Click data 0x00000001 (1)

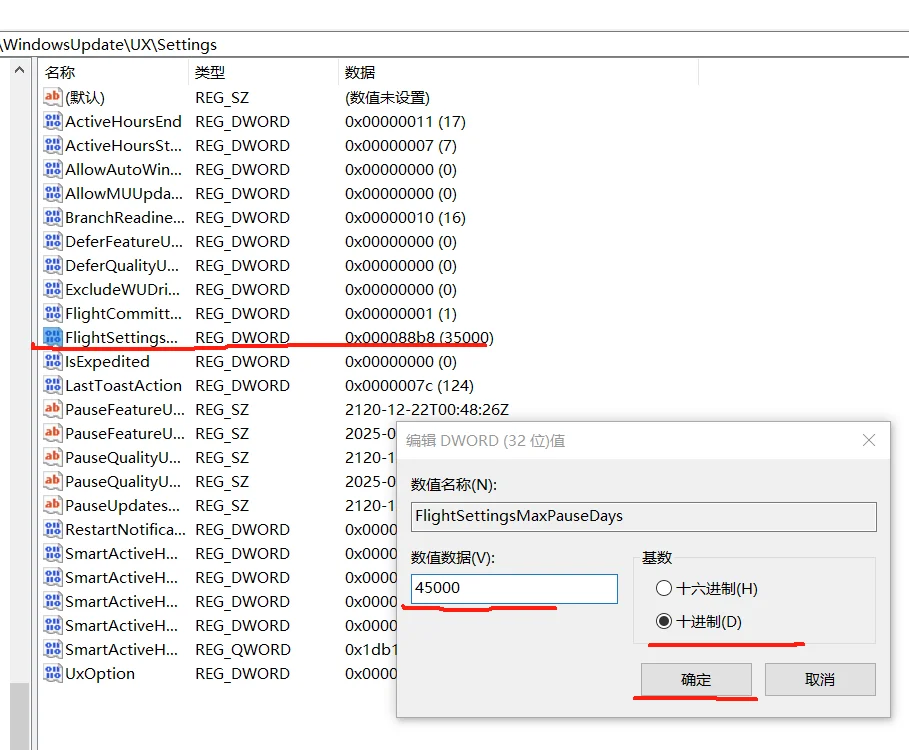[x=401, y=314]
